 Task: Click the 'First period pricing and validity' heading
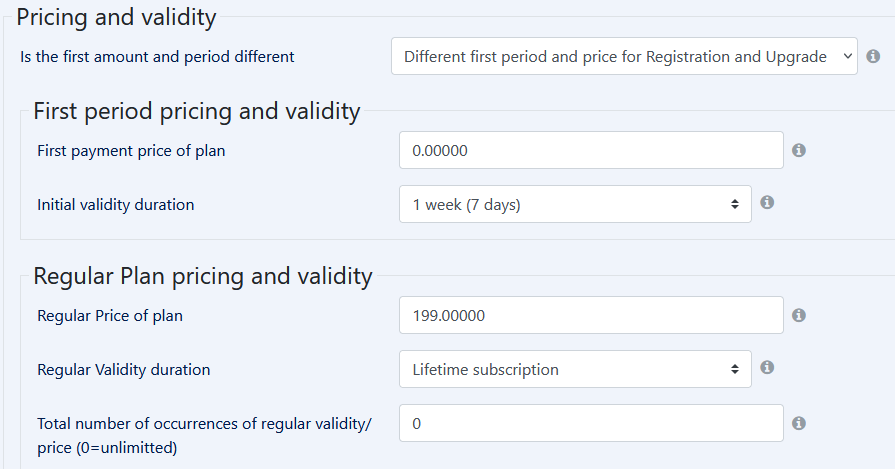click(197, 111)
